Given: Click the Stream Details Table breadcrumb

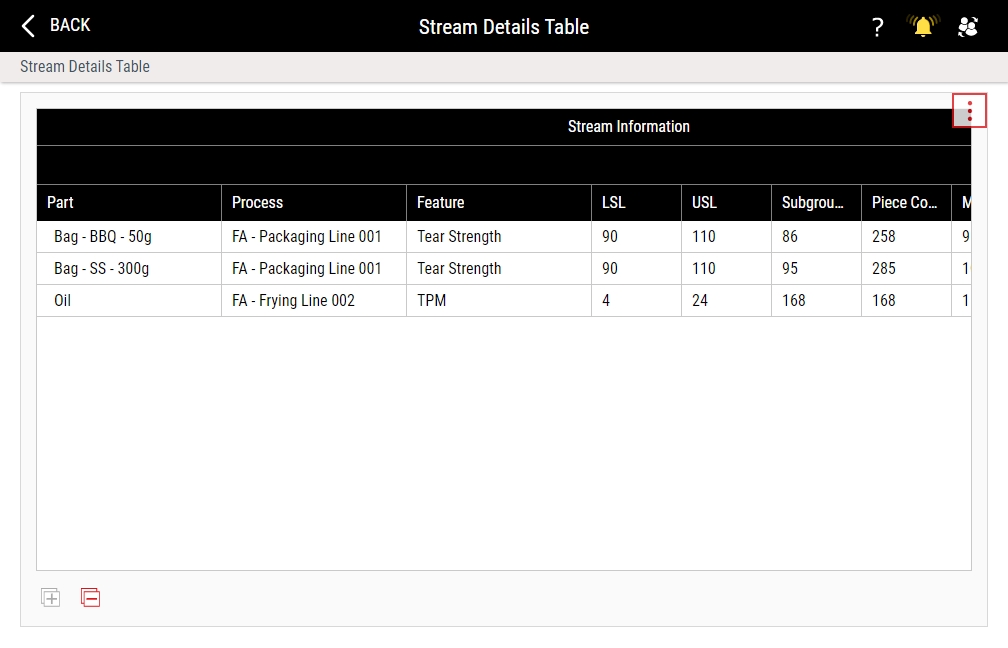Looking at the screenshot, I should click(x=85, y=66).
